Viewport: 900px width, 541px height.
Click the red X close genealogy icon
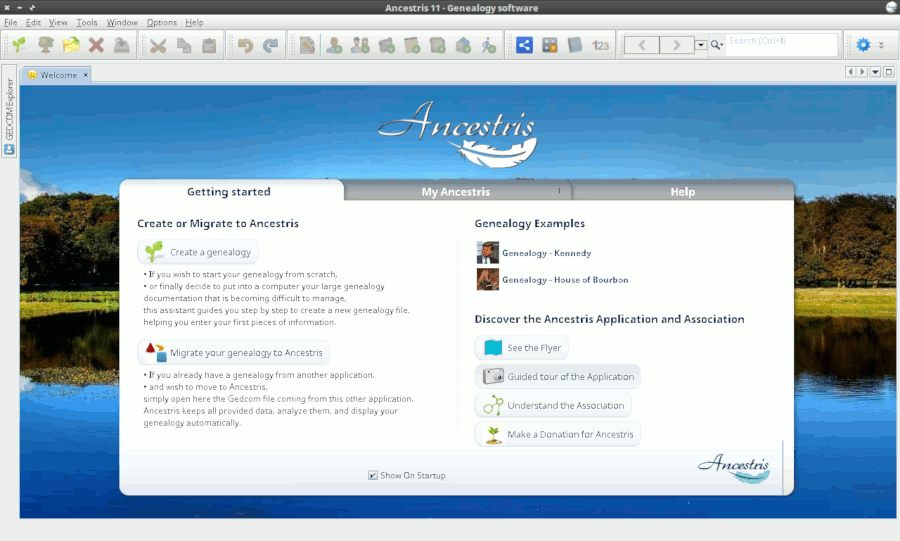[x=96, y=45]
